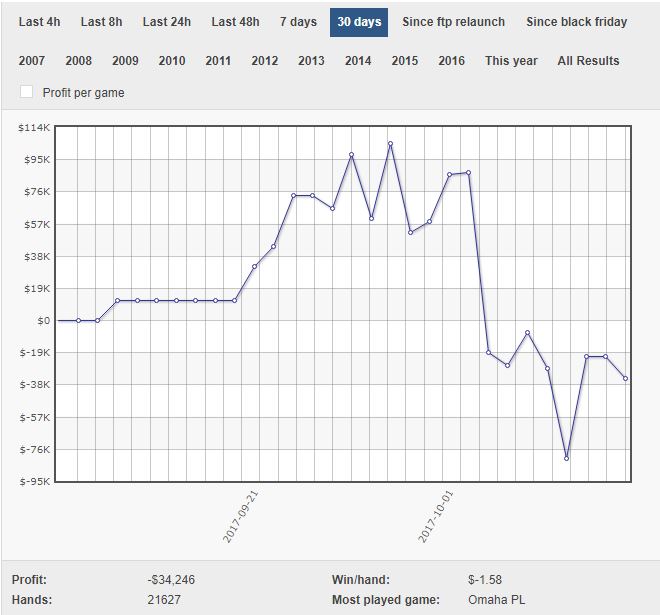Click the peak data point above $95K
The width and height of the screenshot is (660, 615).
point(390,144)
